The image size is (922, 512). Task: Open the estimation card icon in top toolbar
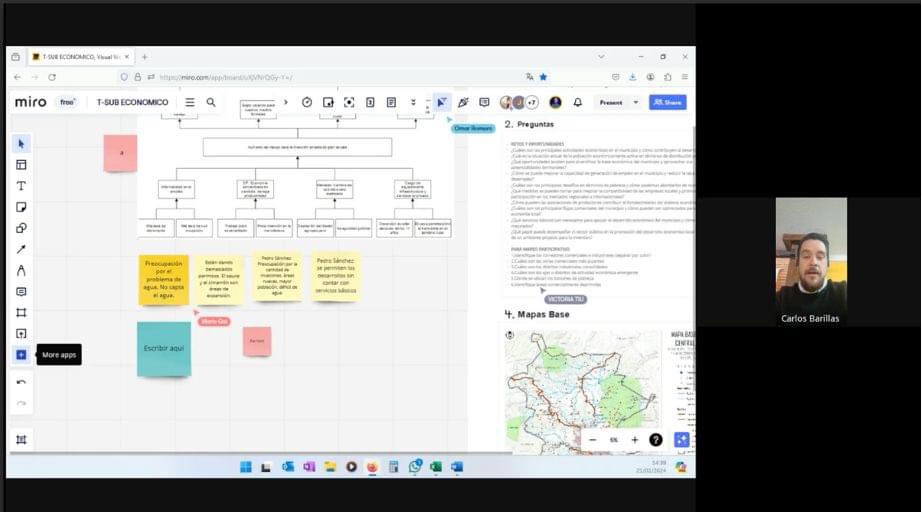coord(370,102)
